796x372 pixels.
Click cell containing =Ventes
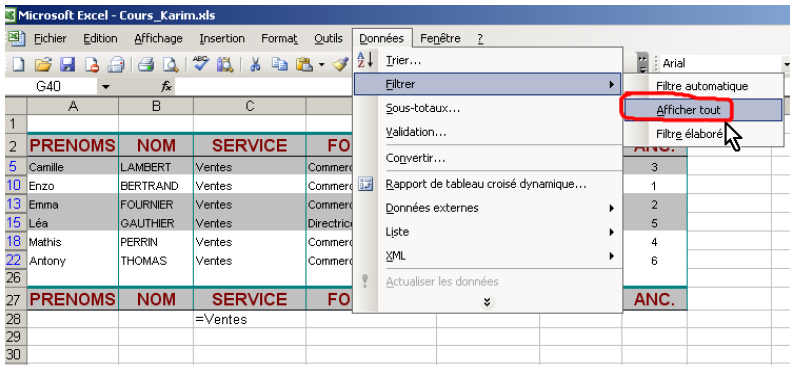tap(249, 319)
